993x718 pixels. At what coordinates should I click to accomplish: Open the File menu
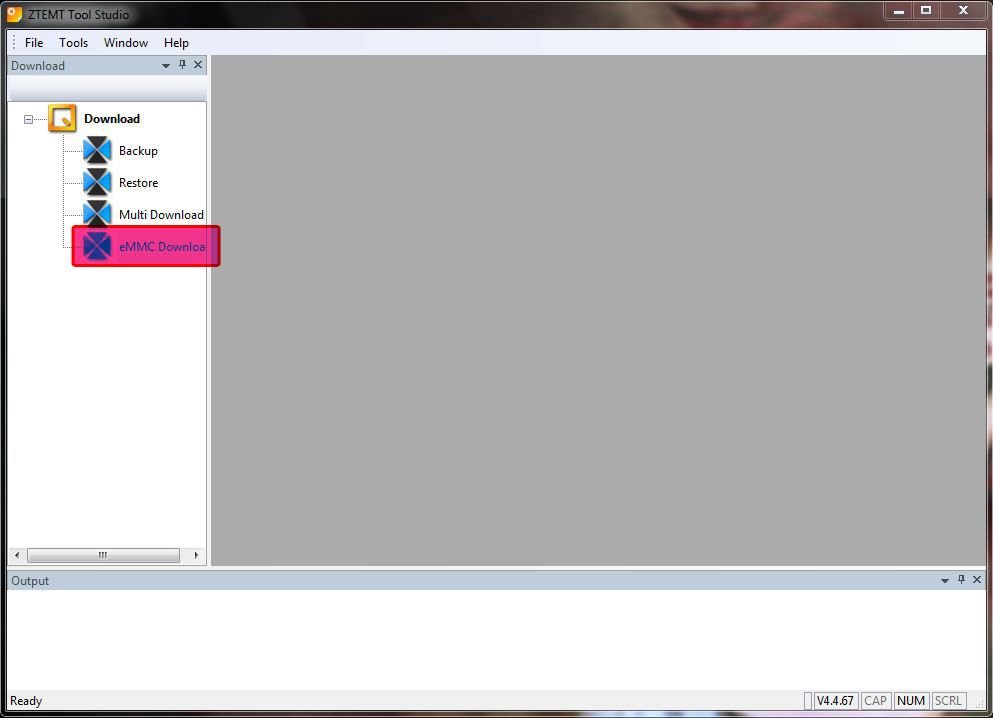coord(34,42)
